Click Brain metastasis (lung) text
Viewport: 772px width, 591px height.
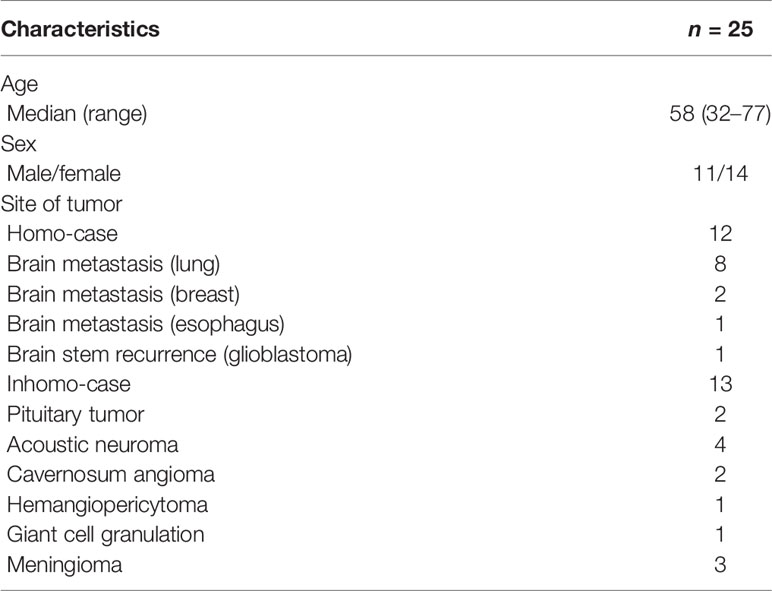113,264
